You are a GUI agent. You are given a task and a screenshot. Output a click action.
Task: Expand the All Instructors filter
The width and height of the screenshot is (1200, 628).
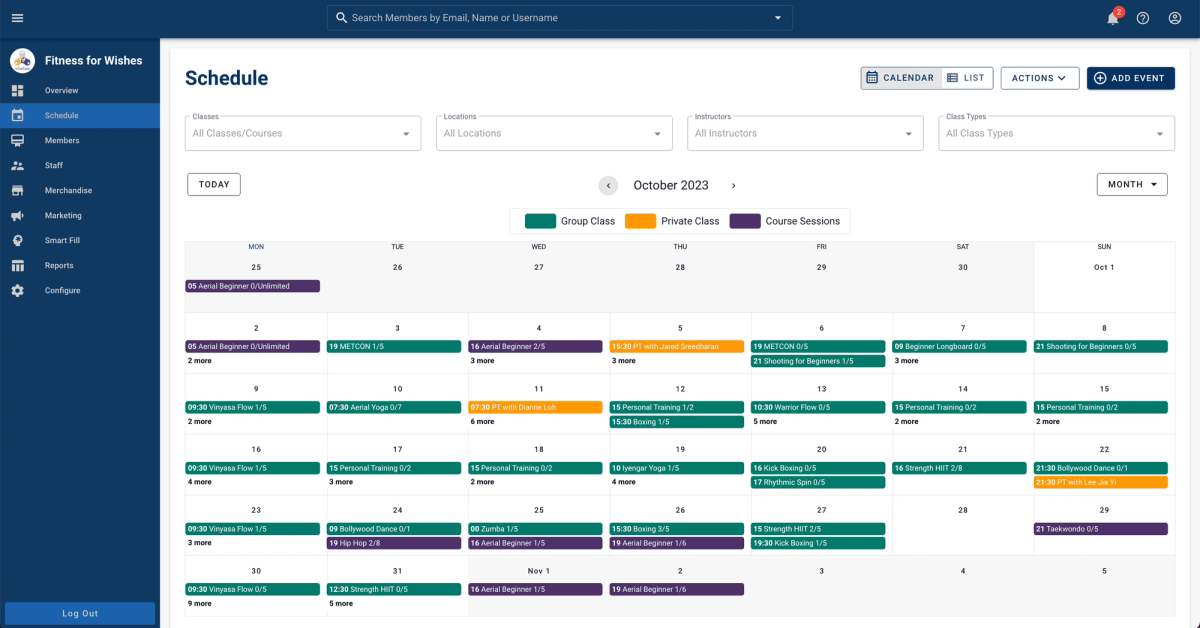pos(804,133)
